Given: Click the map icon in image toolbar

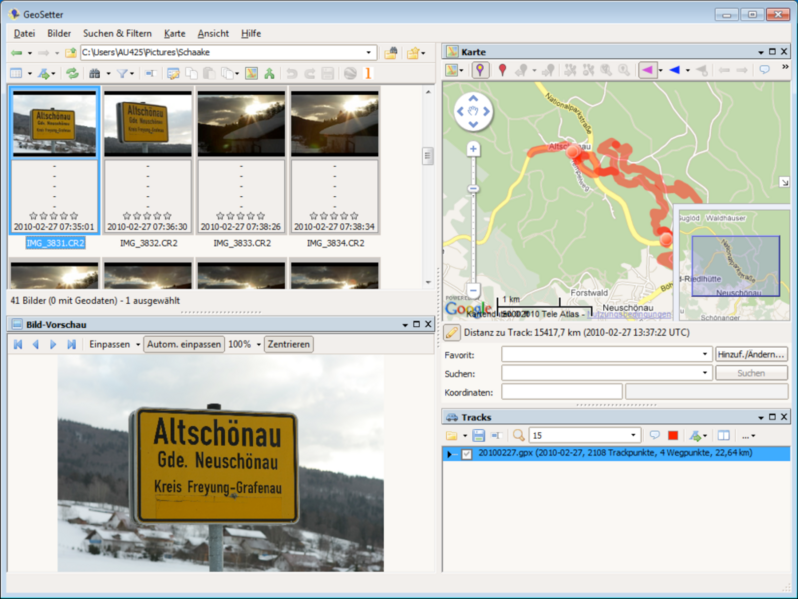Looking at the screenshot, I should (251, 73).
